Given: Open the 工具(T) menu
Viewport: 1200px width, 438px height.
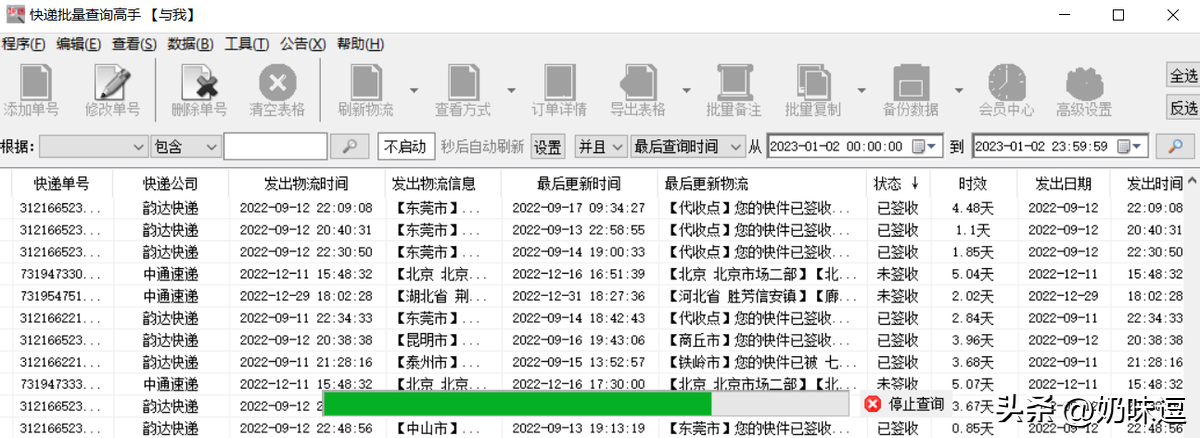Looking at the screenshot, I should click(x=247, y=44).
